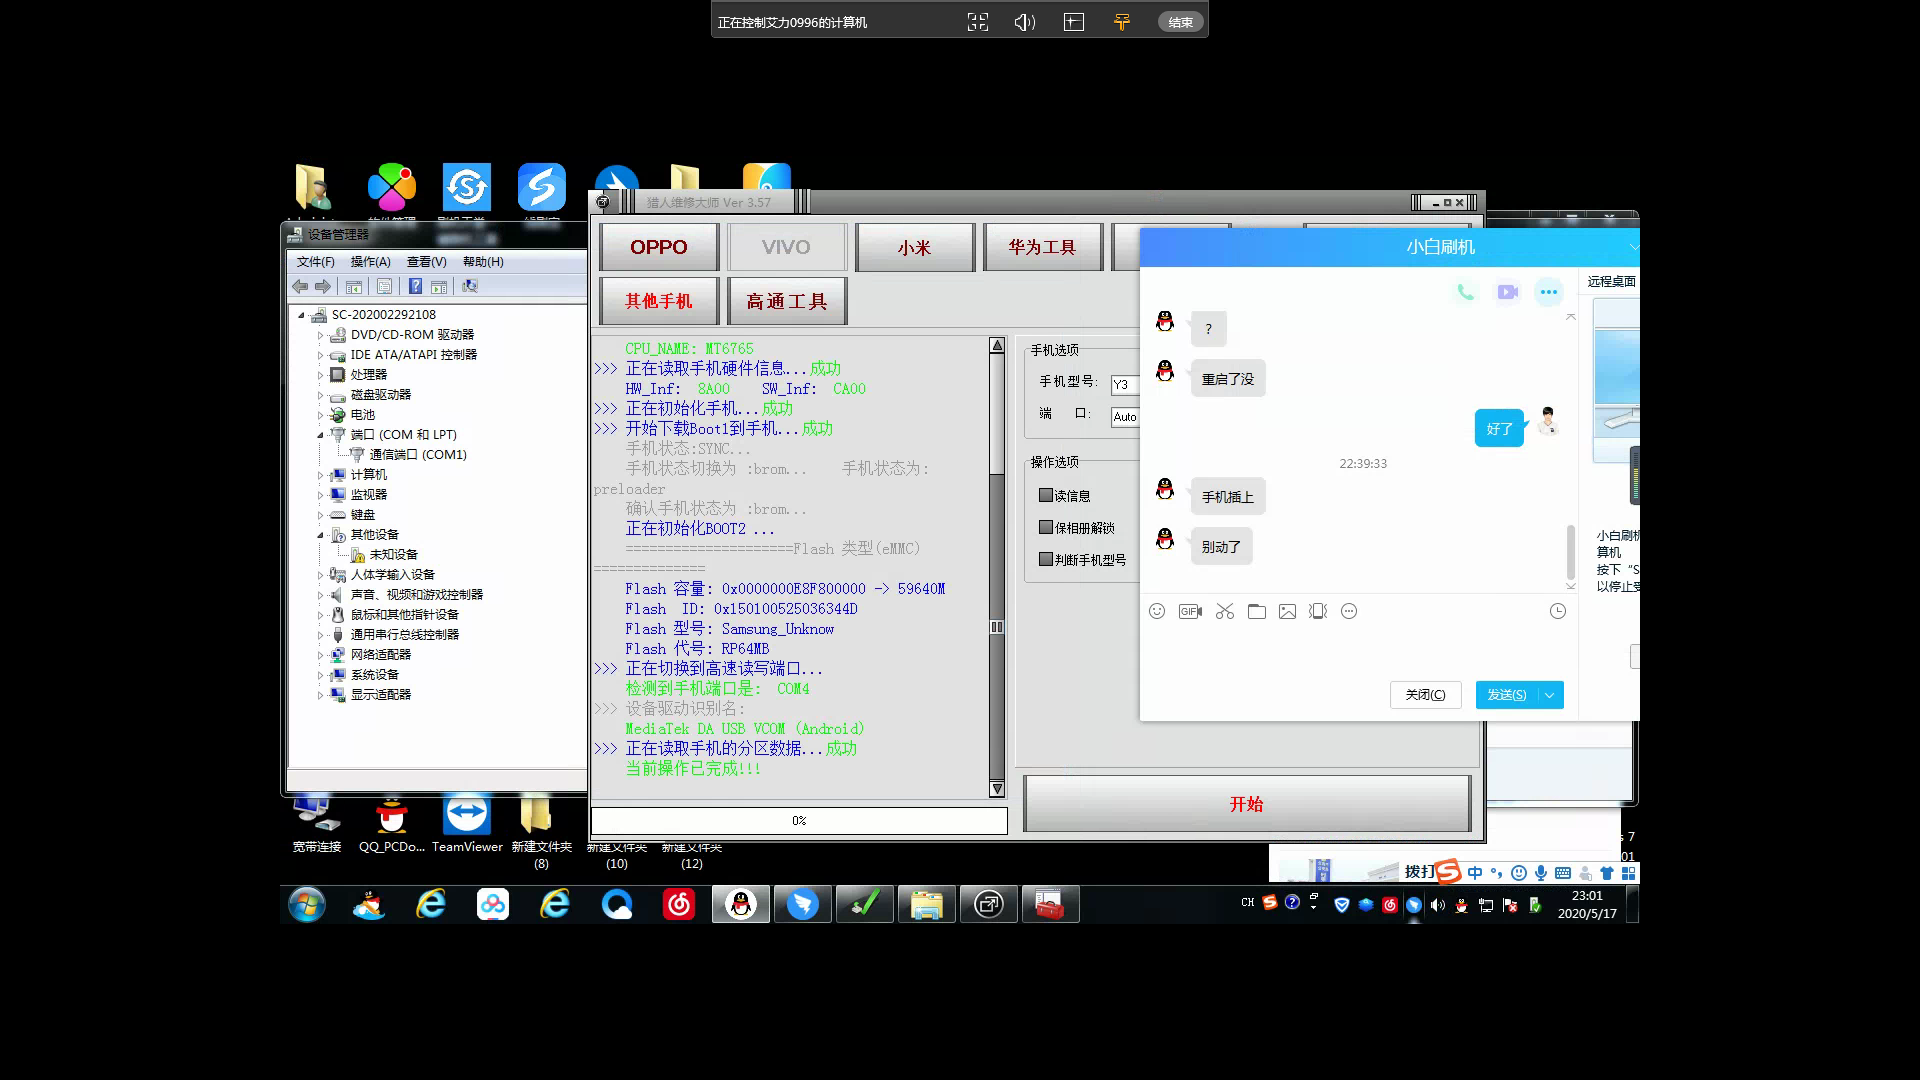Click the forward arrow in Device Manager toolbar
The image size is (1920, 1080).
pos(323,287)
